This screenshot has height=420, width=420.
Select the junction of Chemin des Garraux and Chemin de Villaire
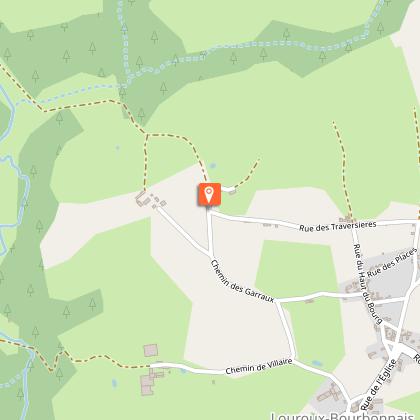click(x=294, y=358)
